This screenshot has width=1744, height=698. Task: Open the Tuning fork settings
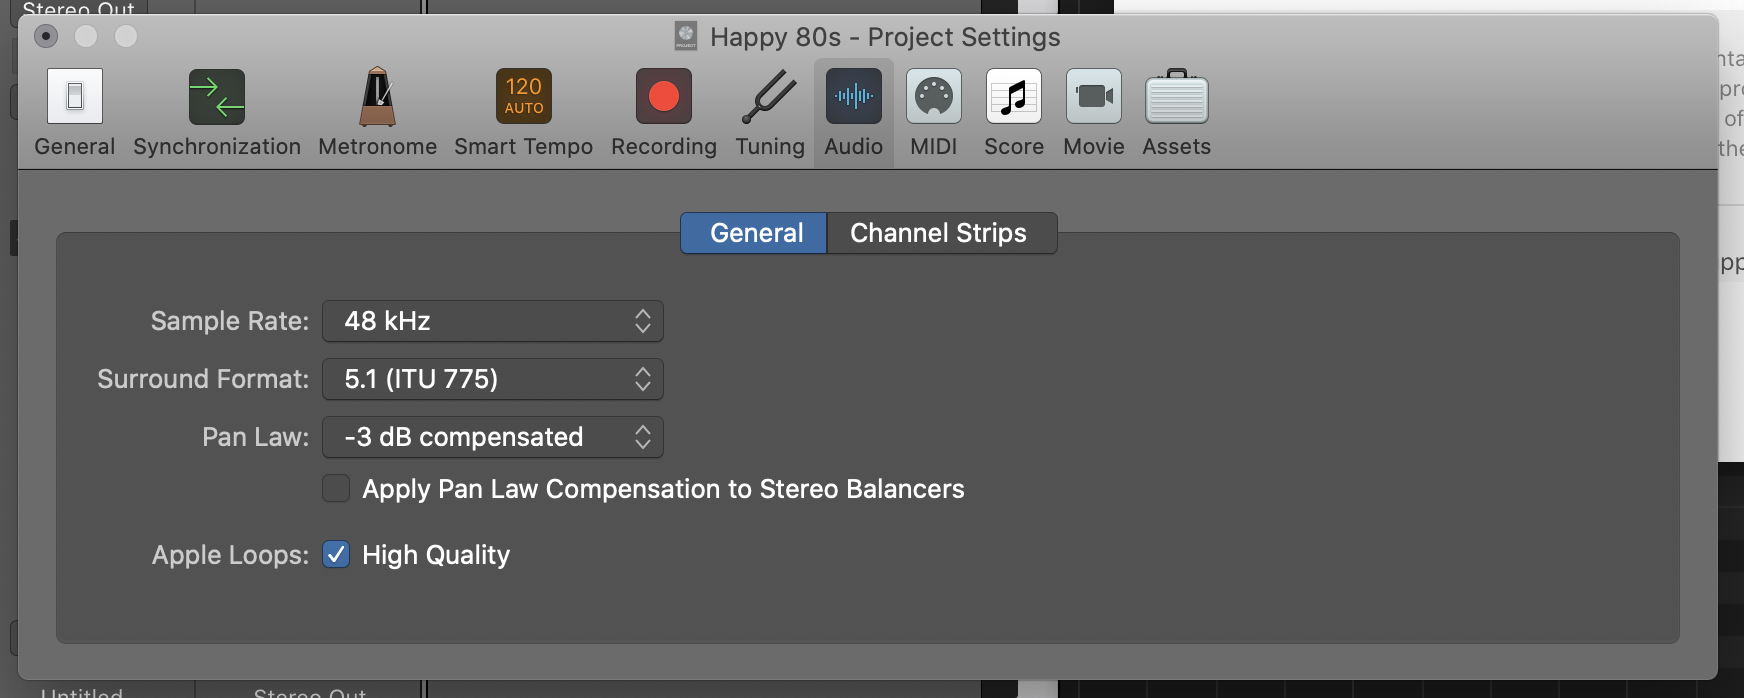769,97
